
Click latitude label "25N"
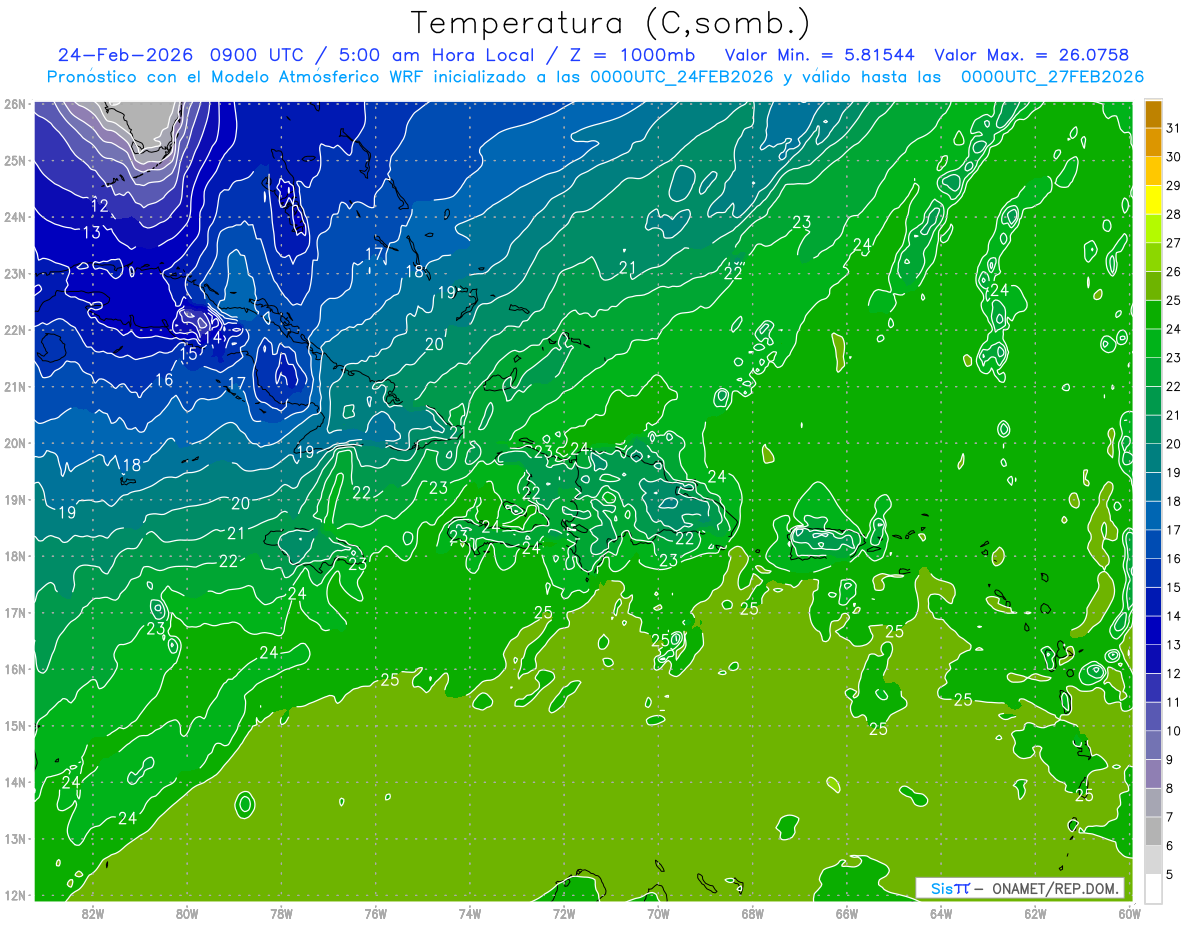click(x=14, y=160)
